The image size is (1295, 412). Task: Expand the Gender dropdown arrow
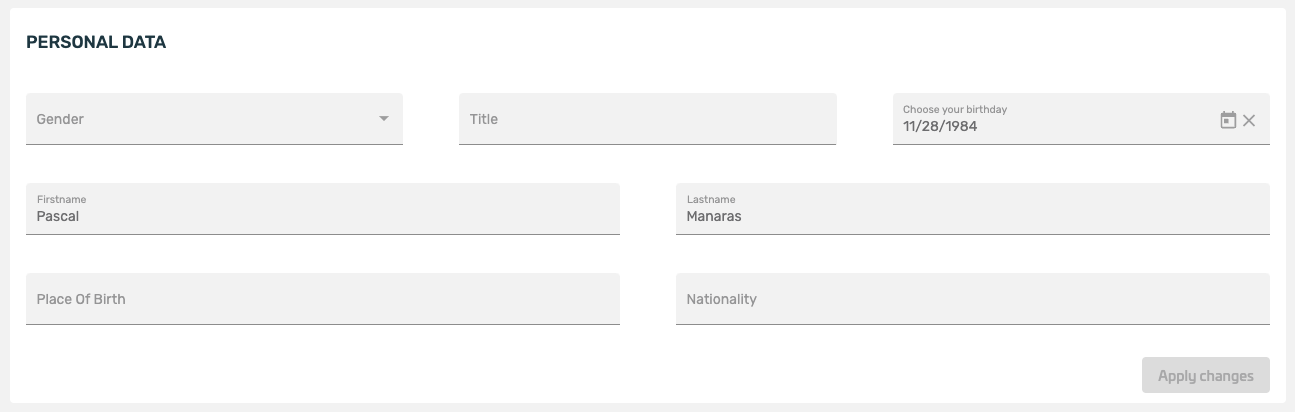click(383, 119)
